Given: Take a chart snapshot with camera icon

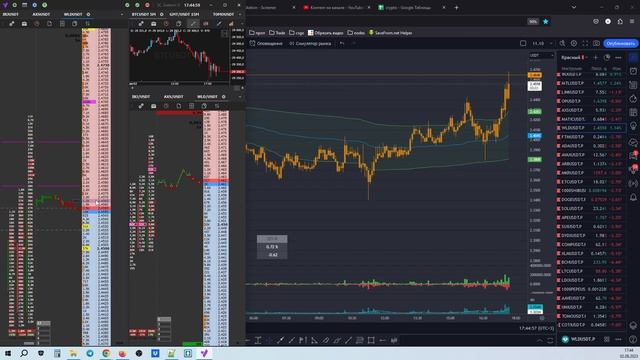Looking at the screenshot, I should (596, 43).
